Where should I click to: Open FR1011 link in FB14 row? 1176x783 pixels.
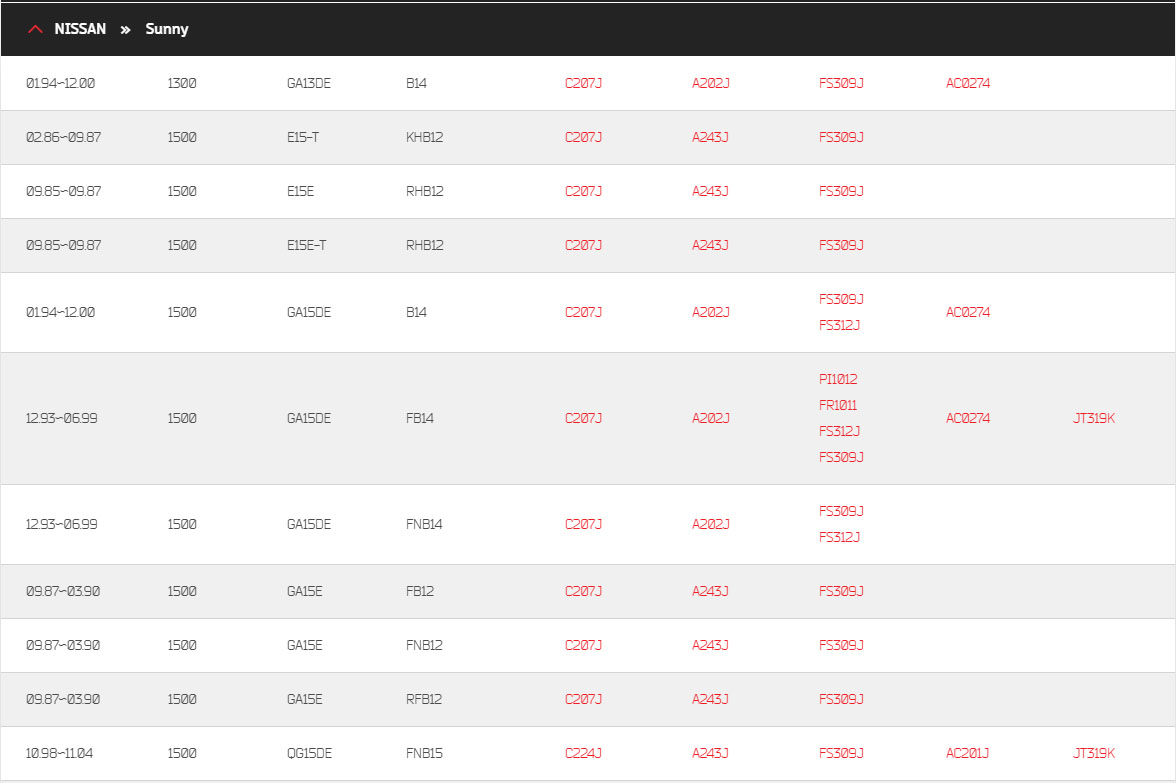tap(838, 405)
